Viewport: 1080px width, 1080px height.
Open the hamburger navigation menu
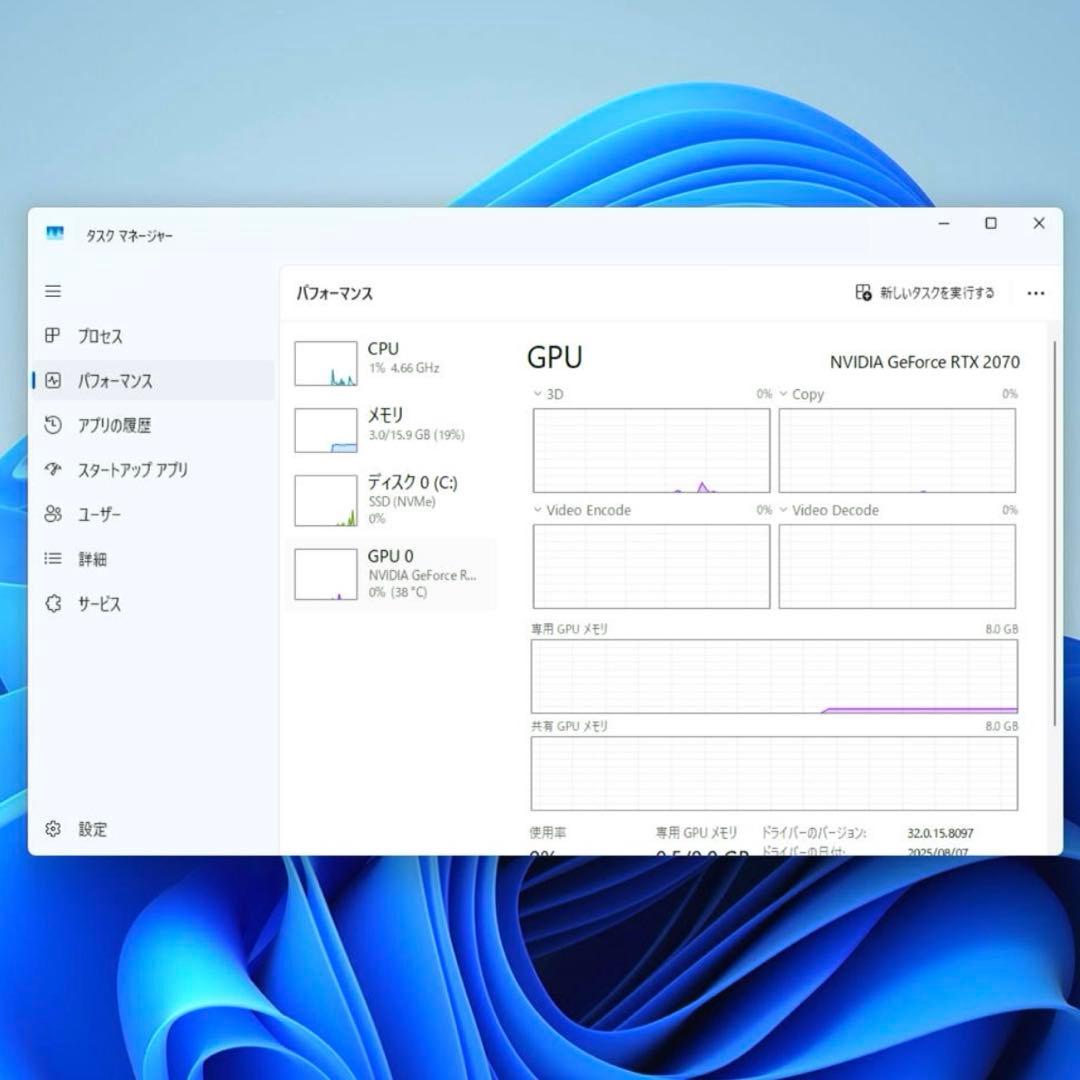point(52,292)
